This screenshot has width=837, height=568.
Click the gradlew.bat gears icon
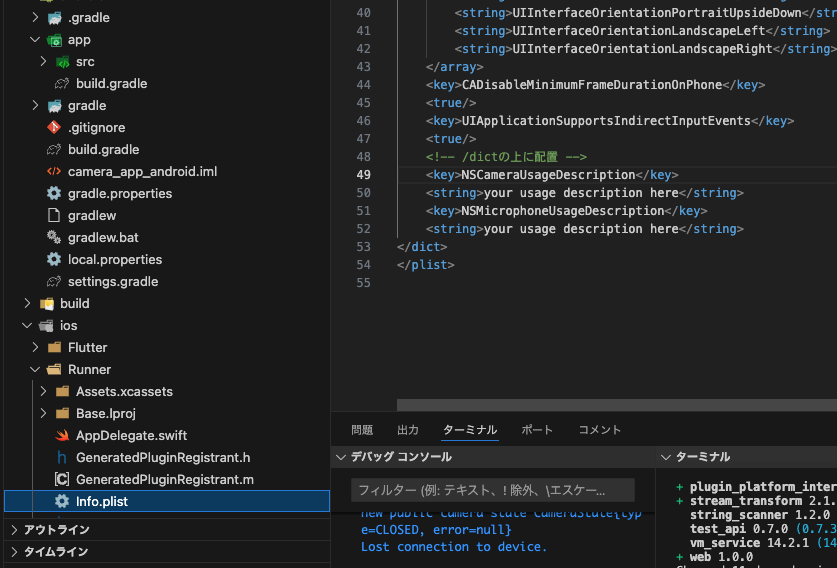54,237
